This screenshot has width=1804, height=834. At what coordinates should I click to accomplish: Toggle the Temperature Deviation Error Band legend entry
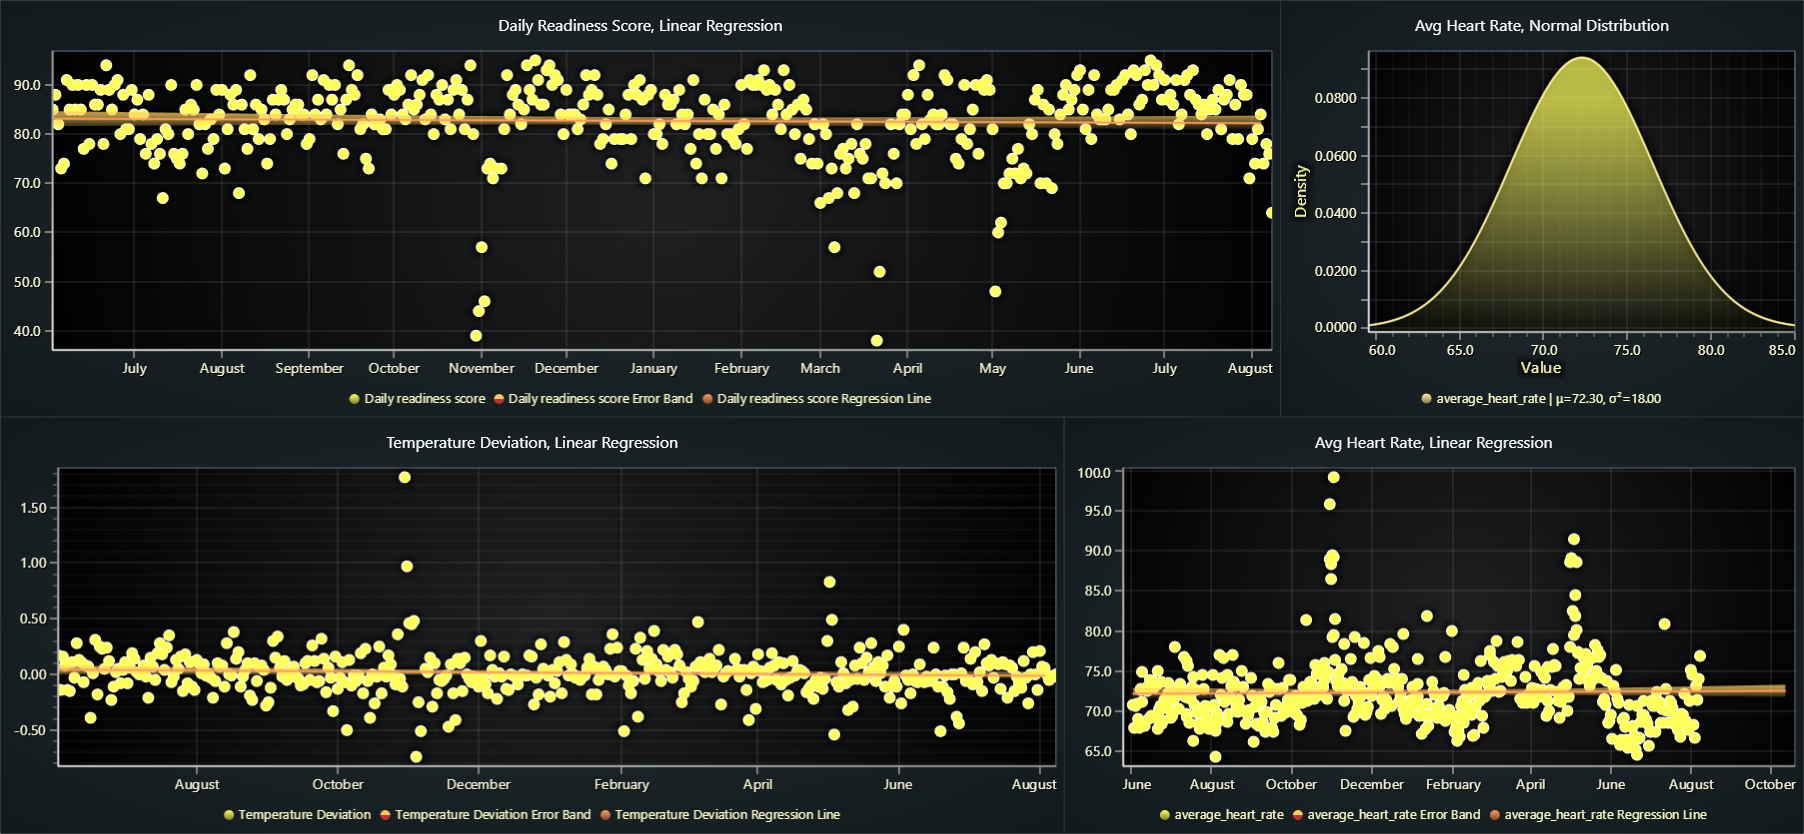492,815
